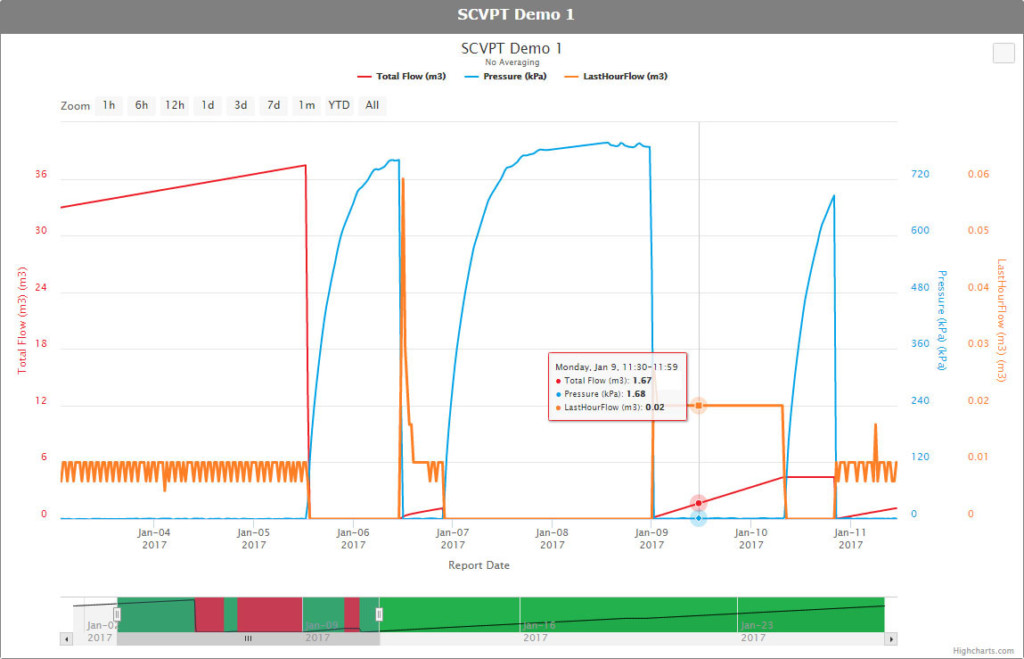Click the LastHourFlow (m3) y-axis title
Viewport: 1024px width, 659px height.
(x=1000, y=320)
